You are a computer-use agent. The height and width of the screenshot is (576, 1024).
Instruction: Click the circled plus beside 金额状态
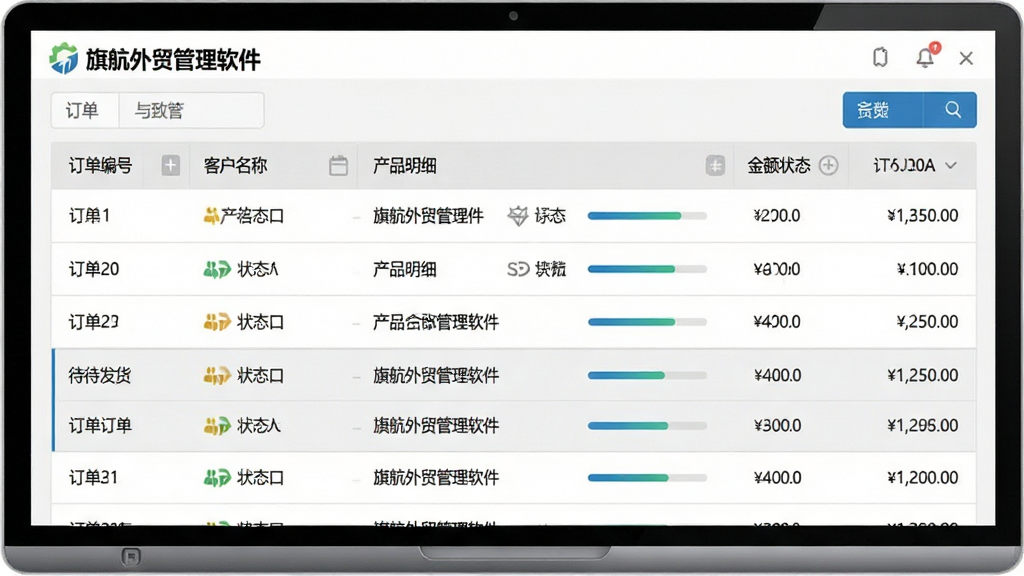(828, 165)
